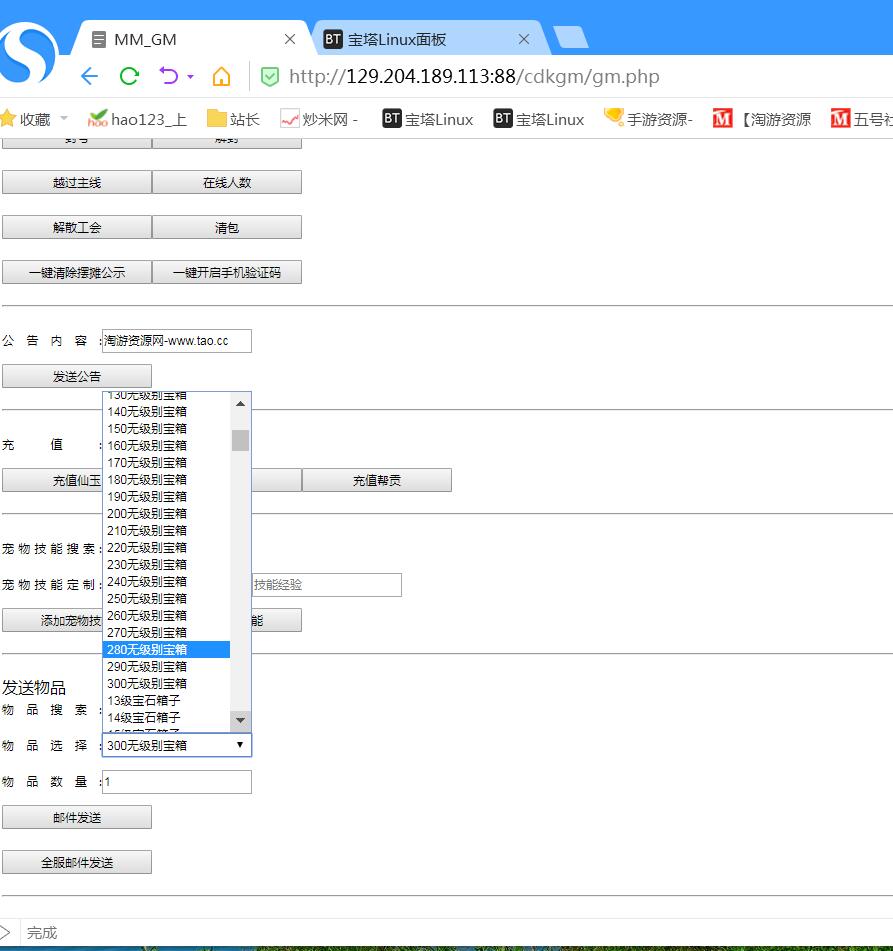The width and height of the screenshot is (893, 951).
Task: Toggle the 物品选择 combo box arrow
Action: point(239,745)
